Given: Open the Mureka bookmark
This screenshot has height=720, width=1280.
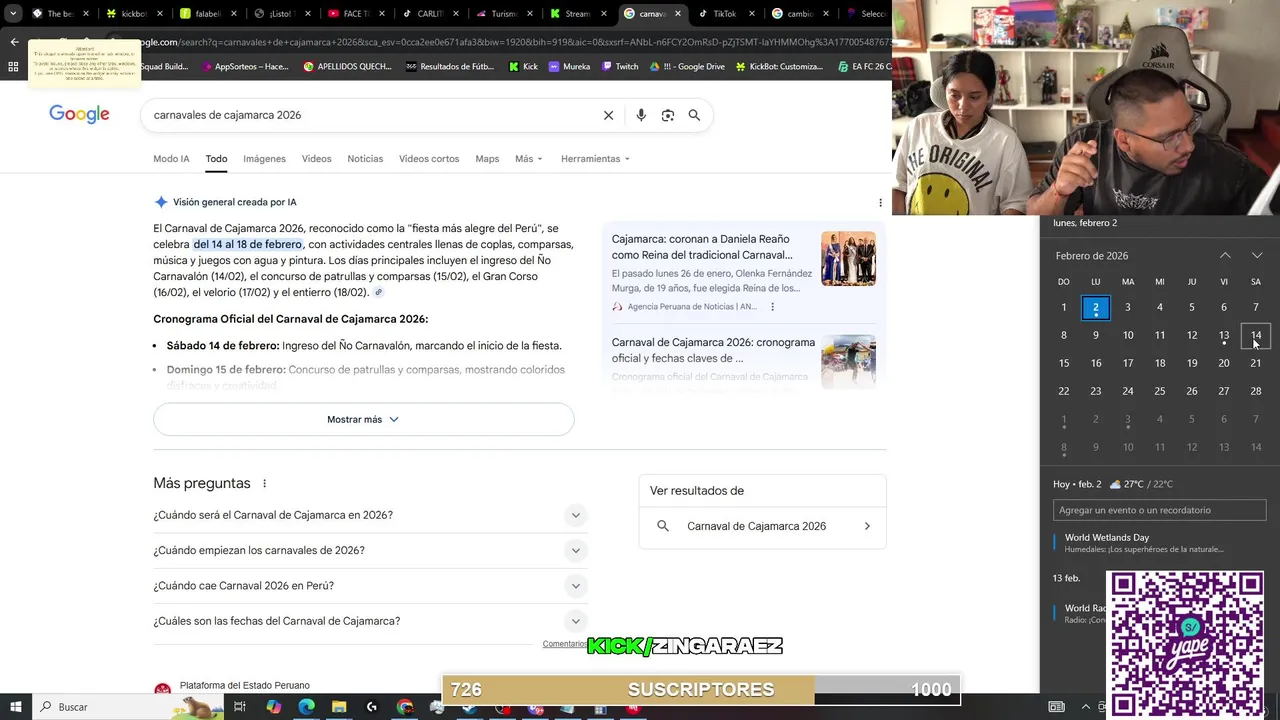Looking at the screenshot, I should [x=569, y=67].
